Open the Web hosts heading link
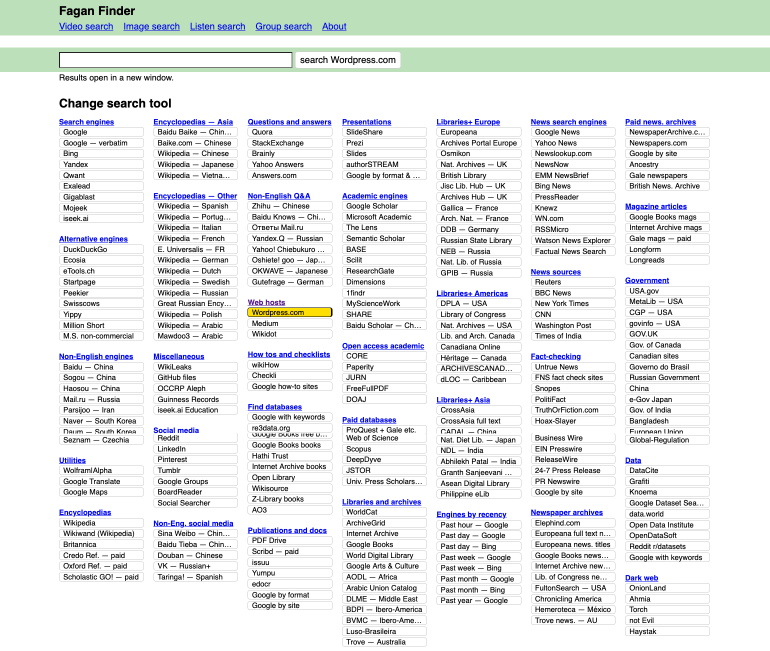The width and height of the screenshot is (770, 651). (x=266, y=302)
